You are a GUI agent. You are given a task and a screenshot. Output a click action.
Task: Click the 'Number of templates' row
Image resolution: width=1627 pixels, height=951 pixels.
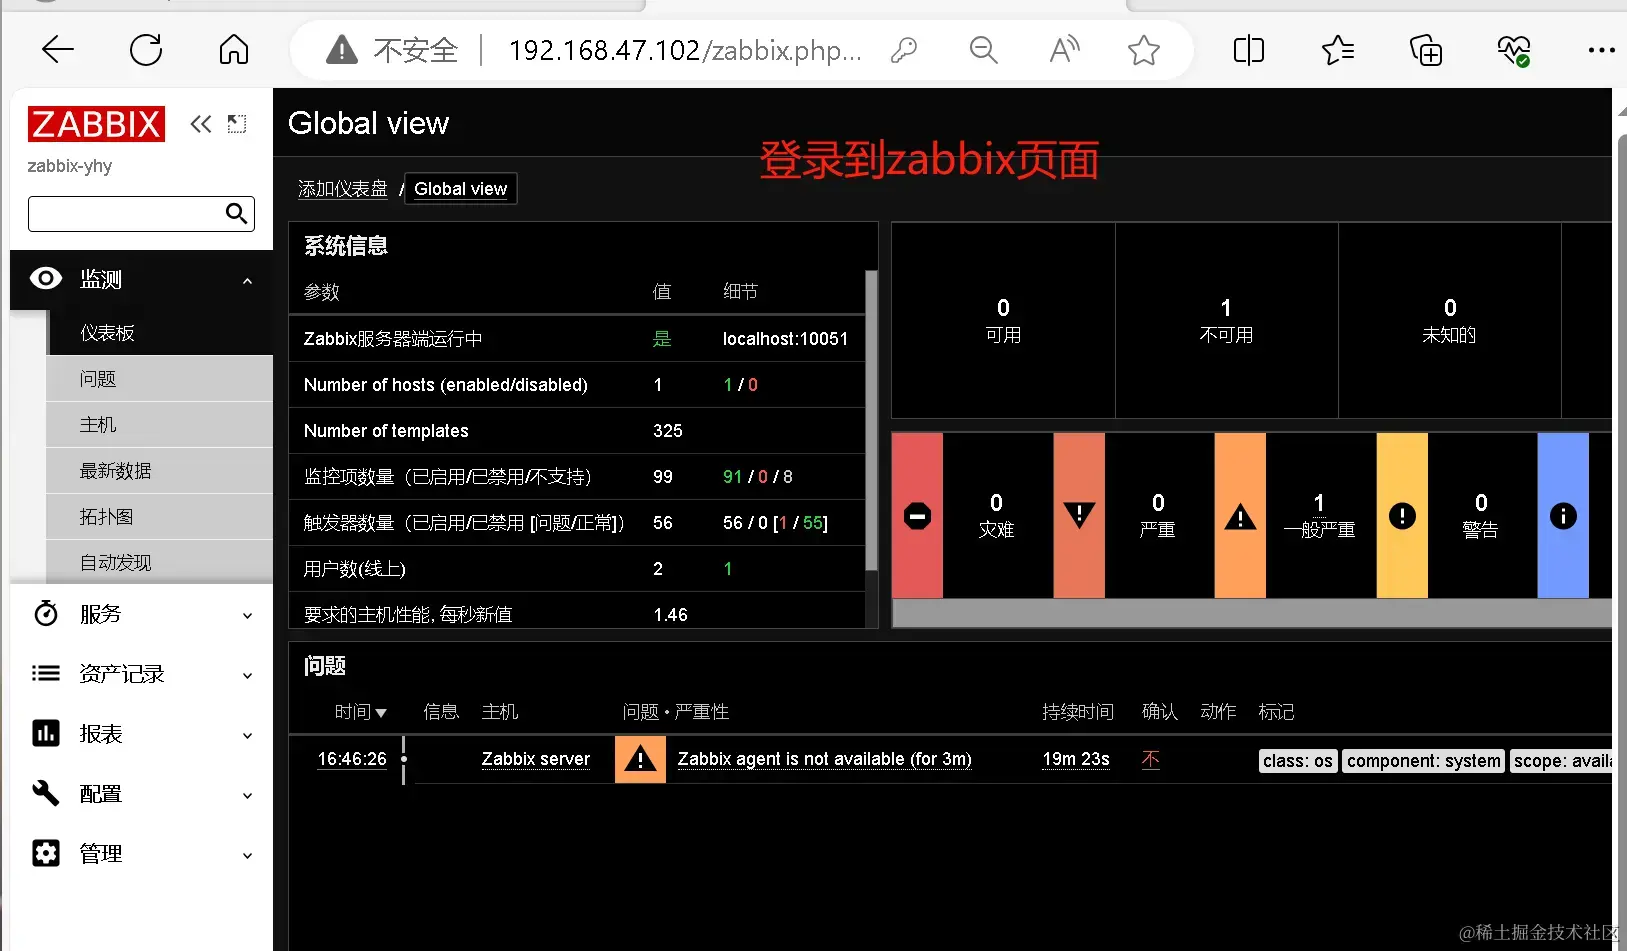coord(576,431)
